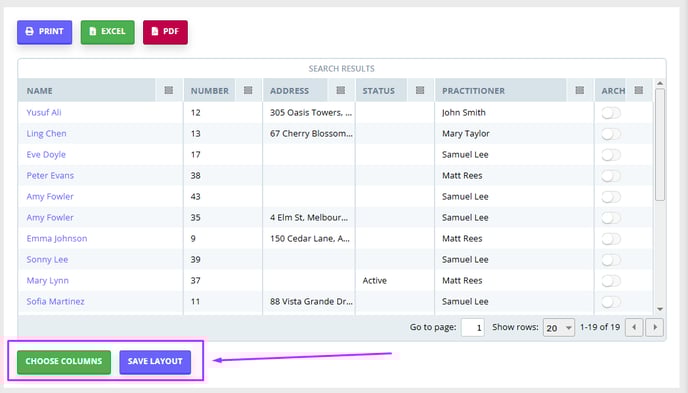Sort by the PRACTITIONER column header
The image size is (688, 393).
click(473, 91)
